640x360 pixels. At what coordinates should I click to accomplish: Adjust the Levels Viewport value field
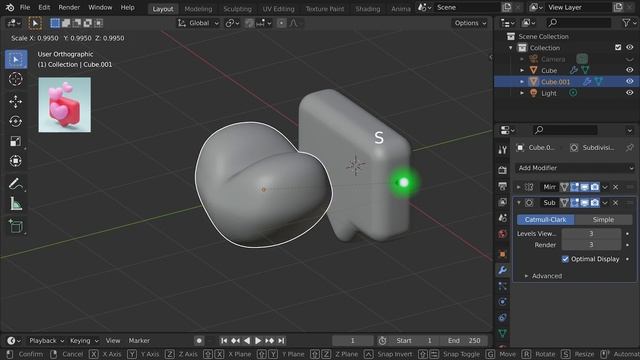[x=591, y=233]
